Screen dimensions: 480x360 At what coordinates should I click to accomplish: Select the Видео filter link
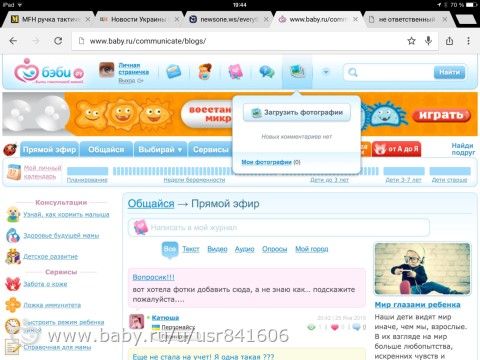pos(217,249)
